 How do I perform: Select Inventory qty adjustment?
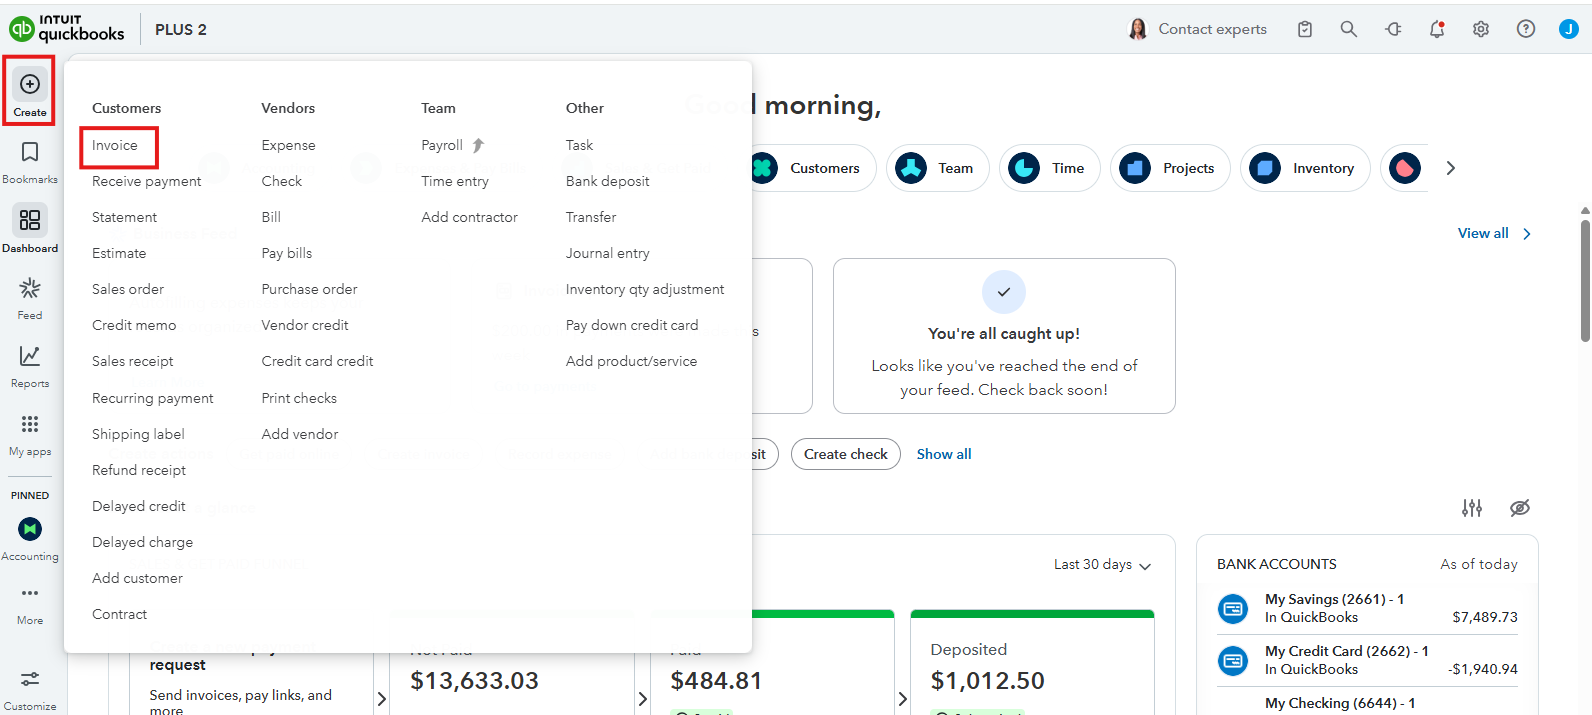(645, 290)
